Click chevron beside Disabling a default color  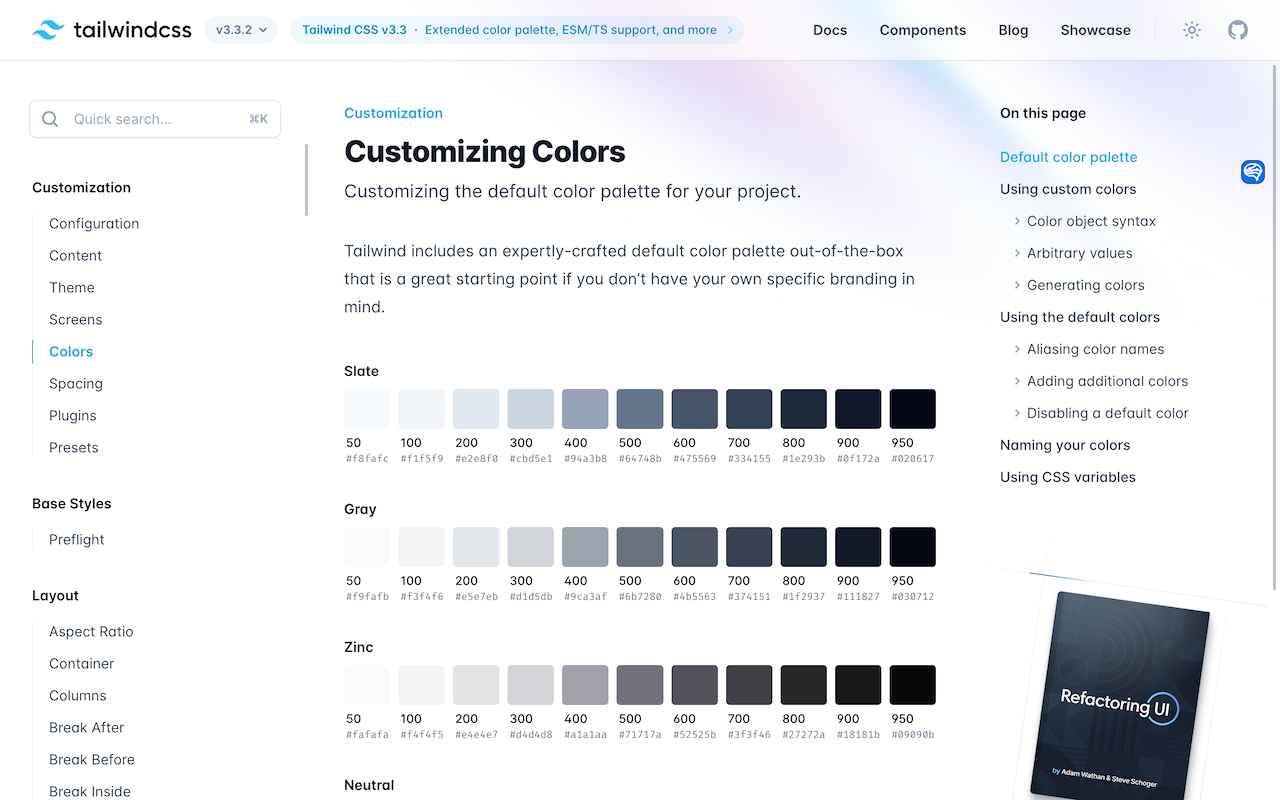point(1017,413)
